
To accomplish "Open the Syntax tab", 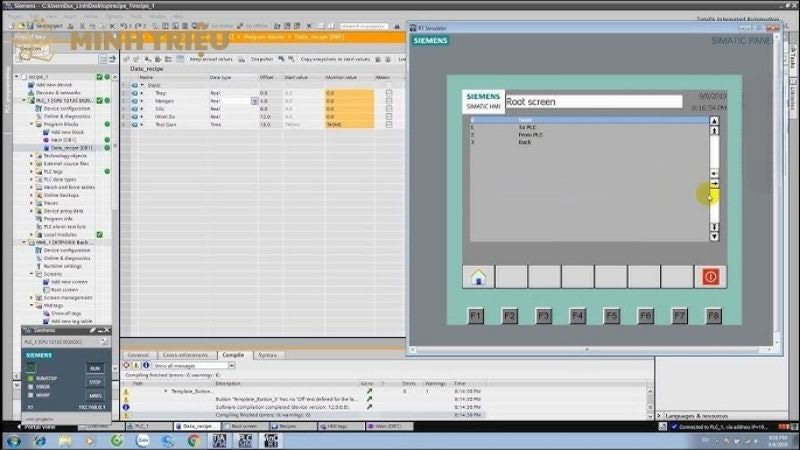I will [x=268, y=355].
